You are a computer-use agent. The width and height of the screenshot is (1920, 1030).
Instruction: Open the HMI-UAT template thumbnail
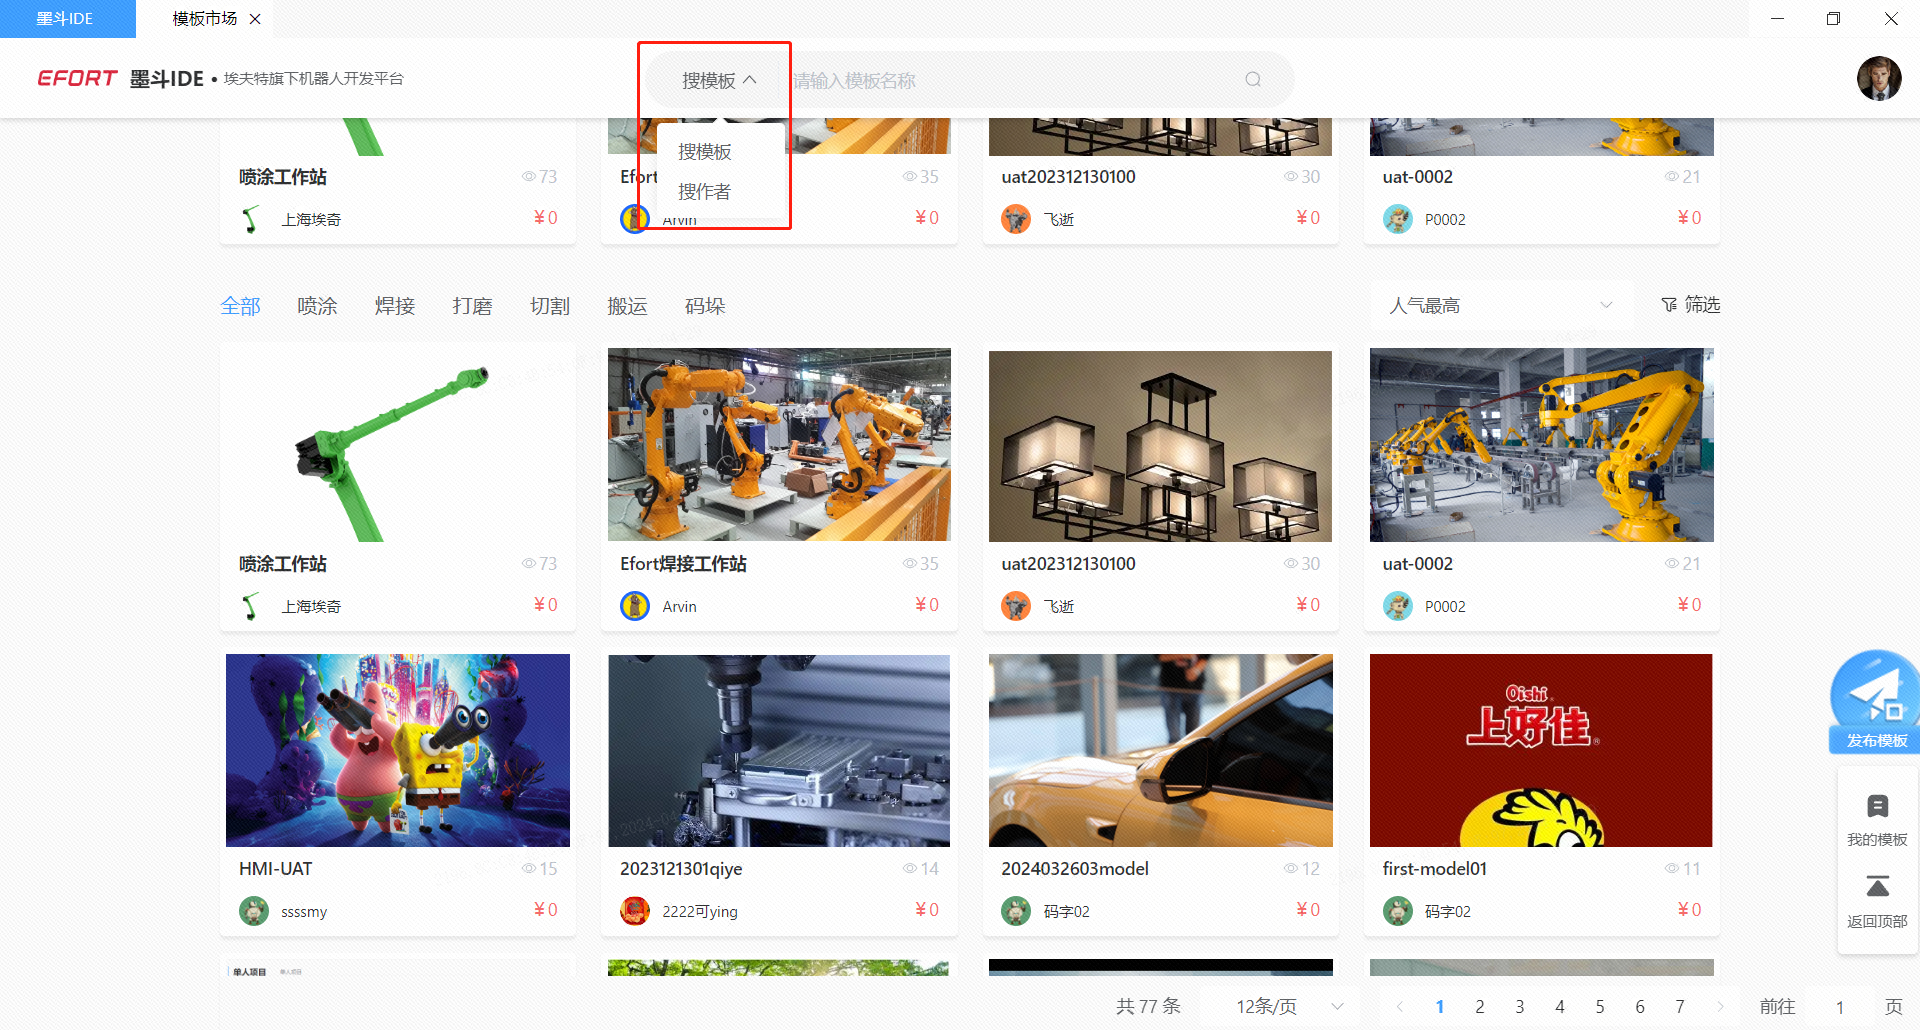point(398,750)
